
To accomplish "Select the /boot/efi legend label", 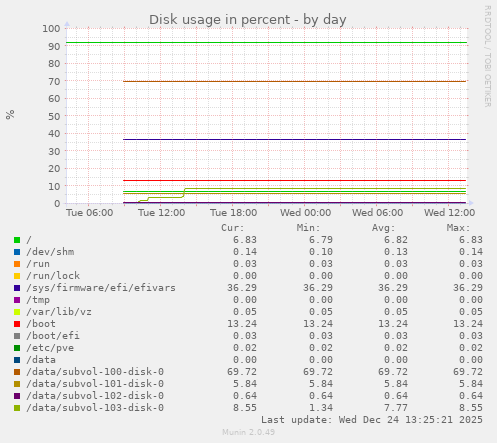I will pos(53,336).
